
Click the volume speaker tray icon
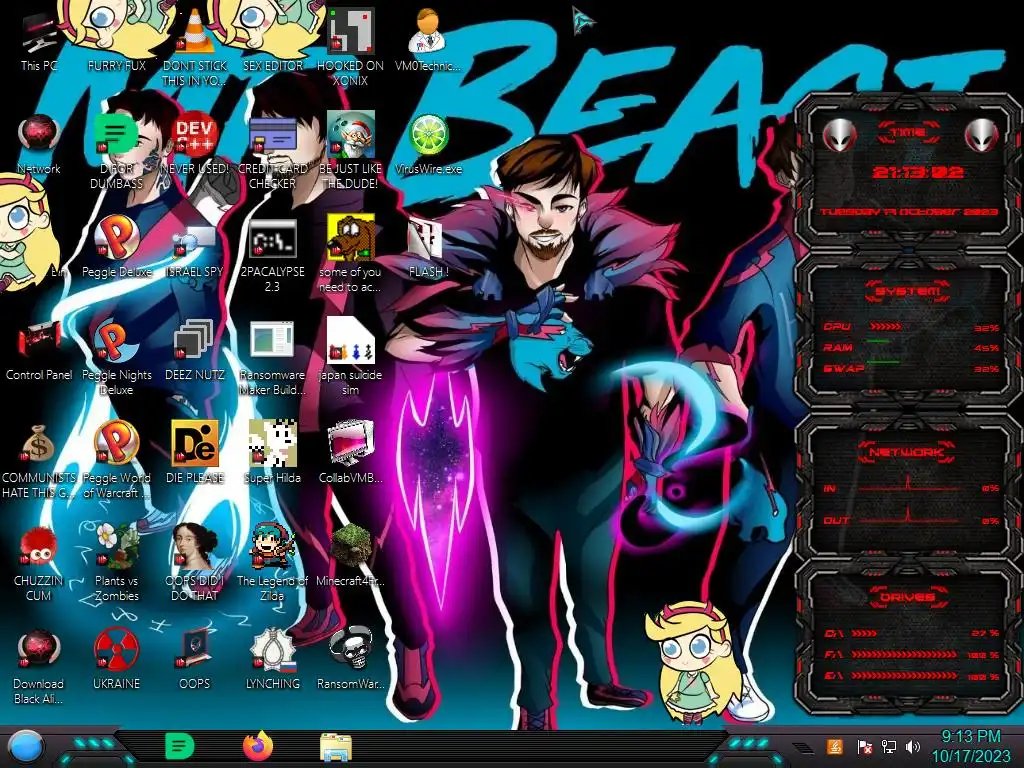(x=913, y=746)
